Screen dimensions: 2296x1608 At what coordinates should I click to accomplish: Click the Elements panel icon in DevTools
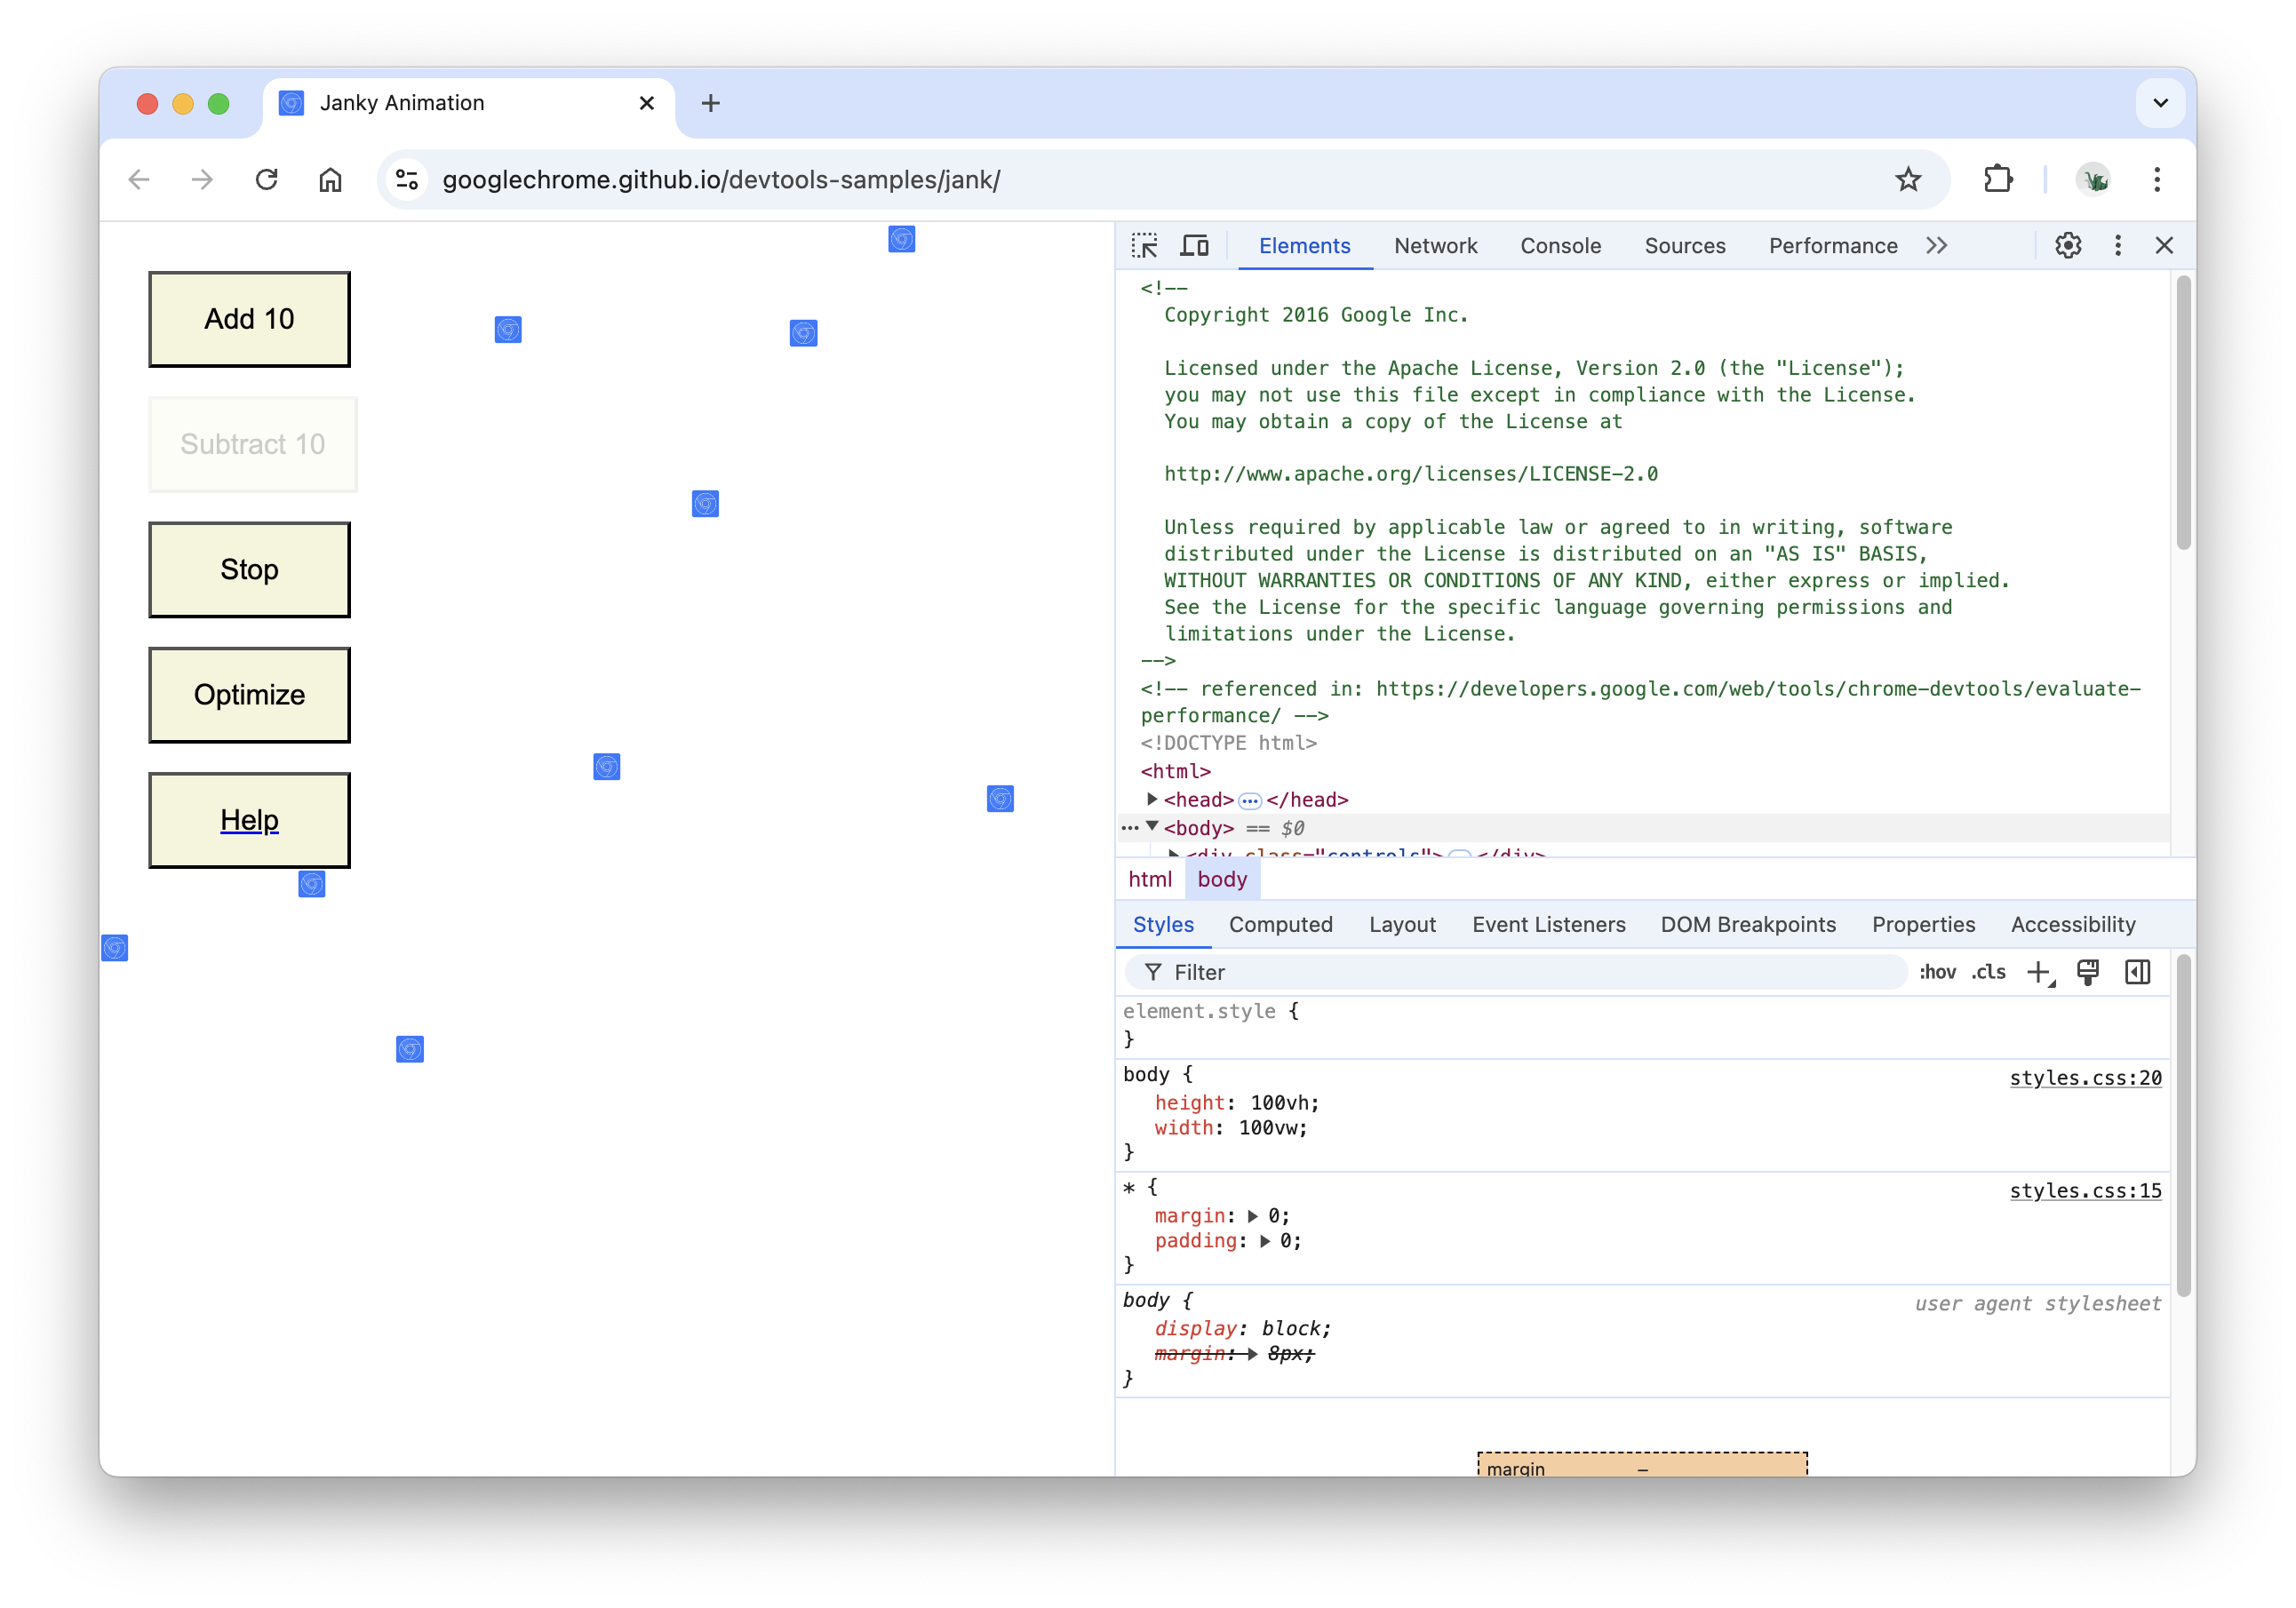tap(1303, 244)
